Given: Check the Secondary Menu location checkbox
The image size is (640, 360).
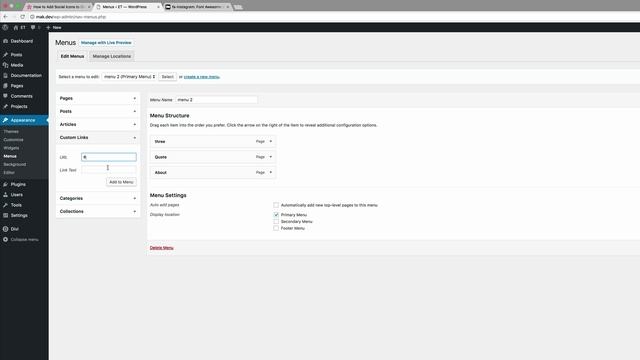Looking at the screenshot, I should (x=276, y=221).
